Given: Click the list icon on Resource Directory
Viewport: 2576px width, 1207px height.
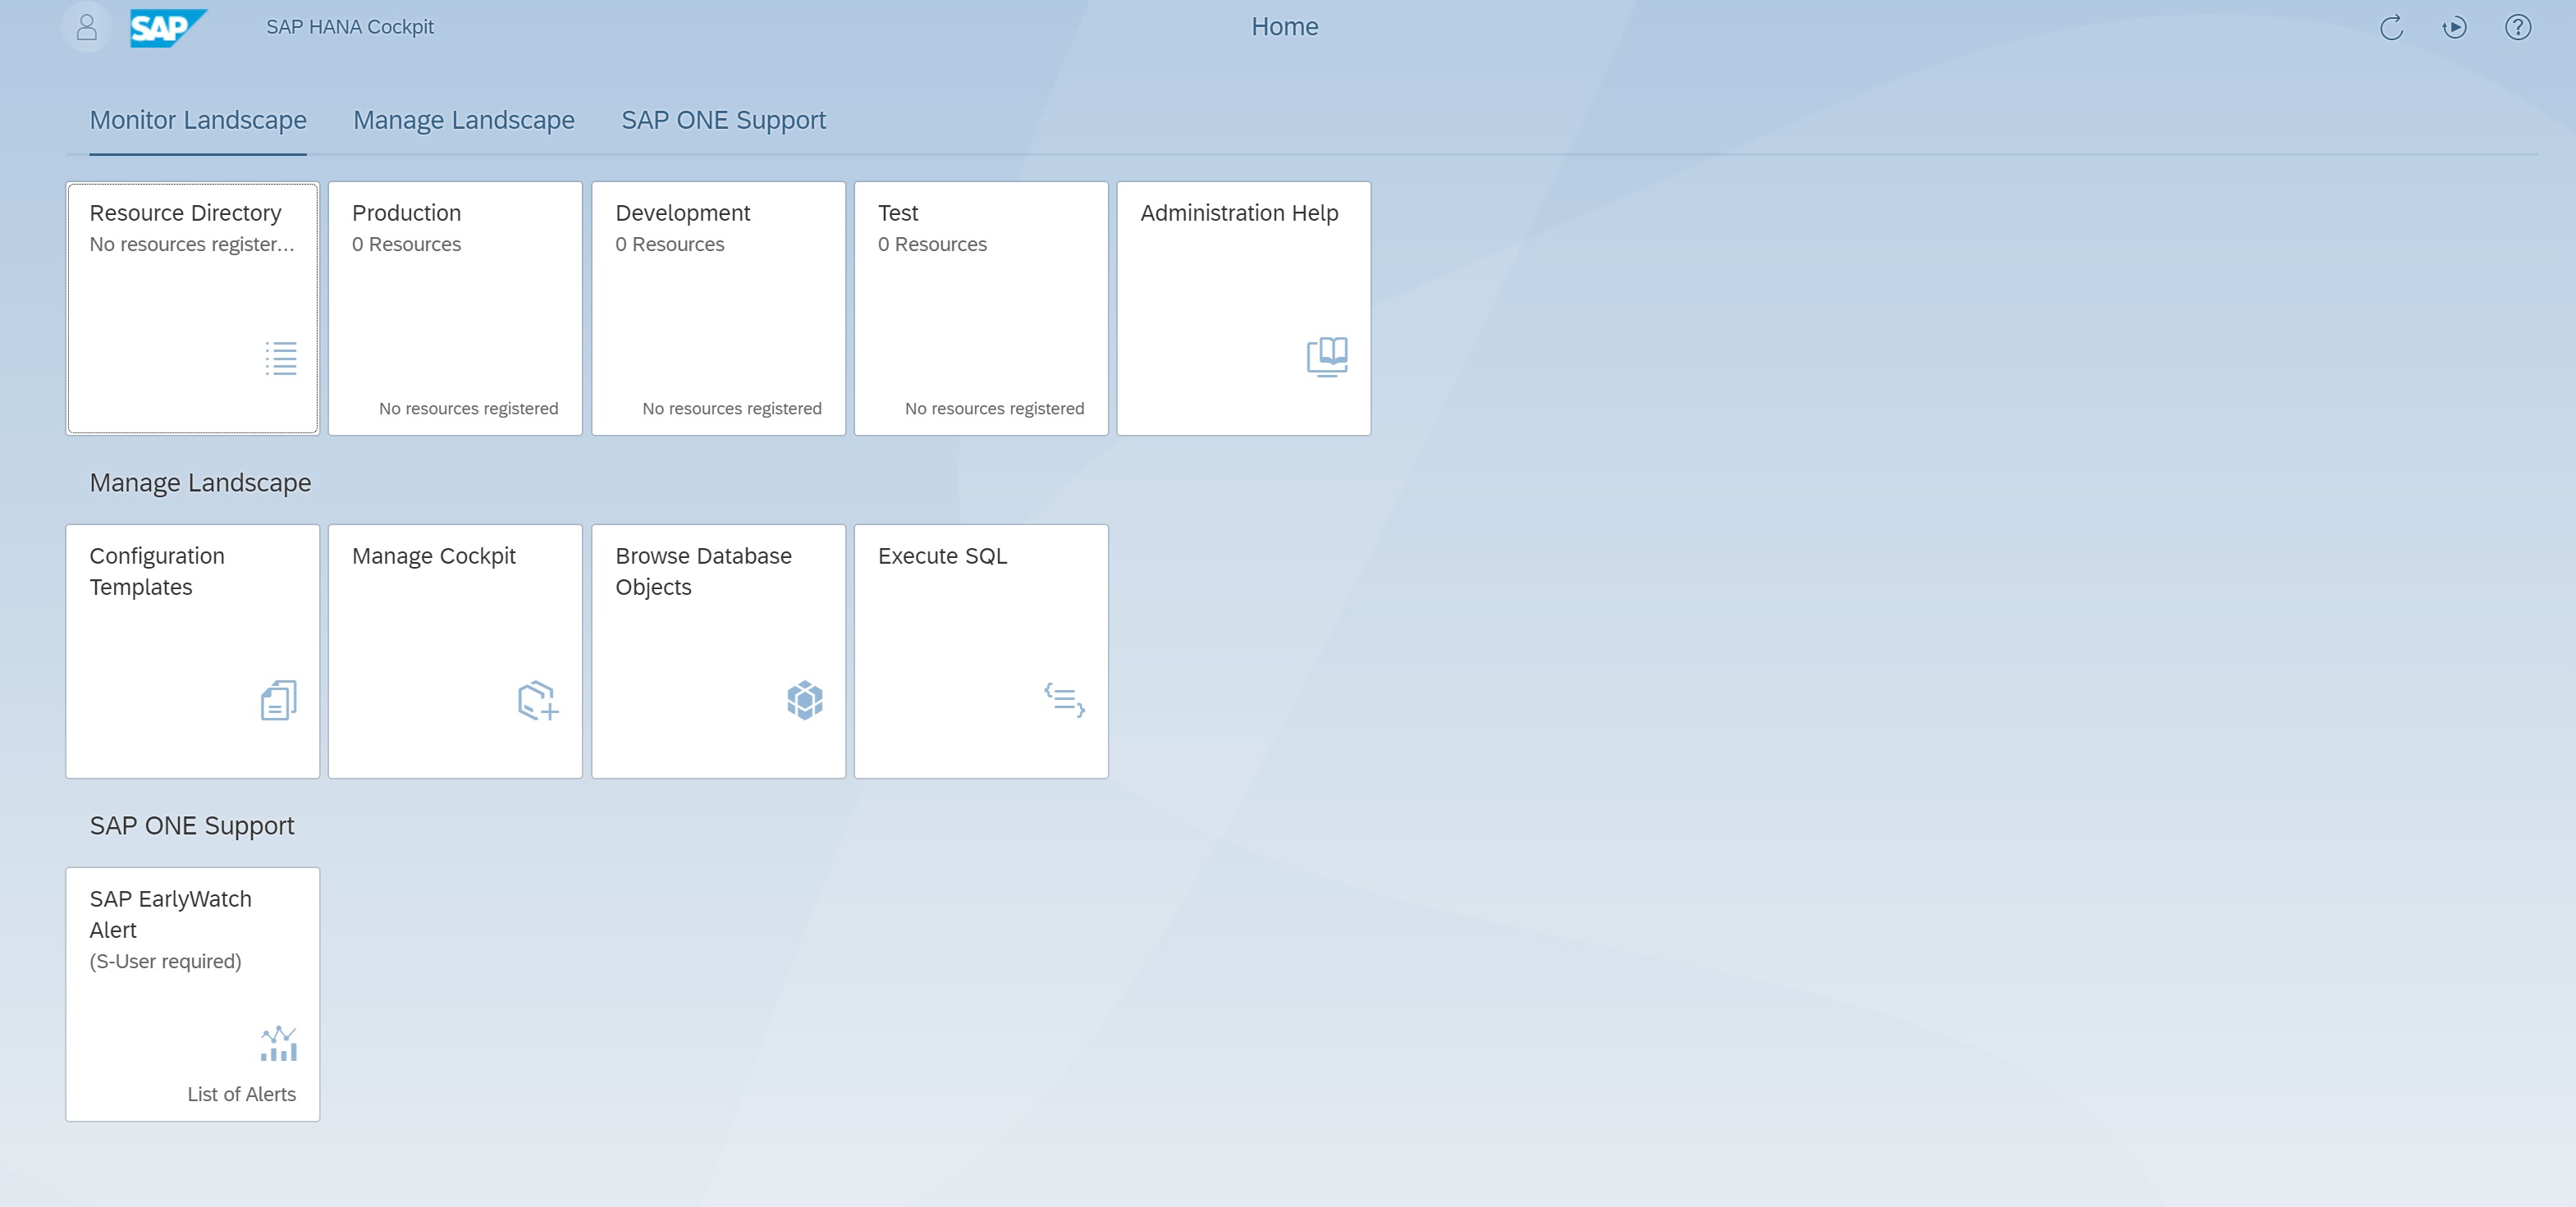Looking at the screenshot, I should pos(281,358).
